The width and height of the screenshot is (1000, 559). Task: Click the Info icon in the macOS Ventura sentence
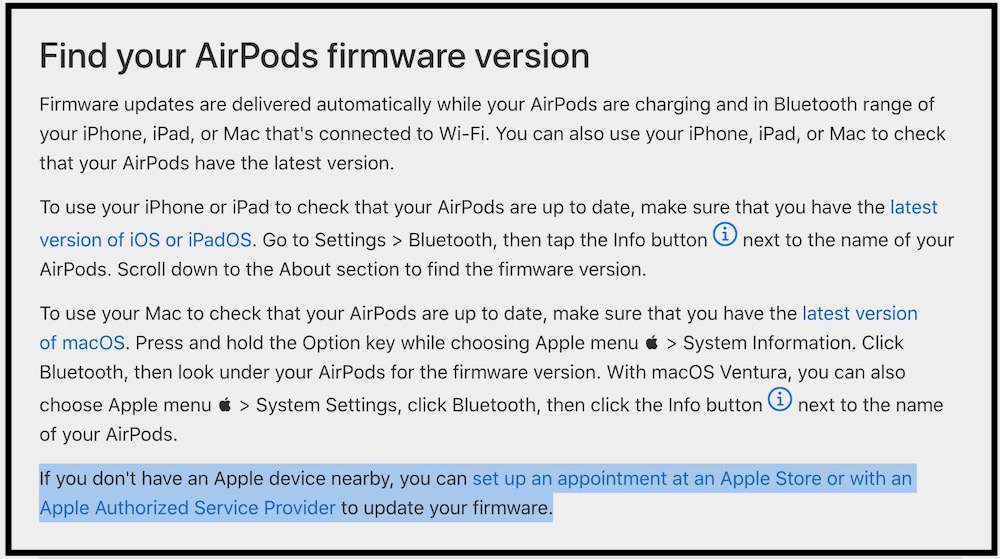tap(779, 401)
